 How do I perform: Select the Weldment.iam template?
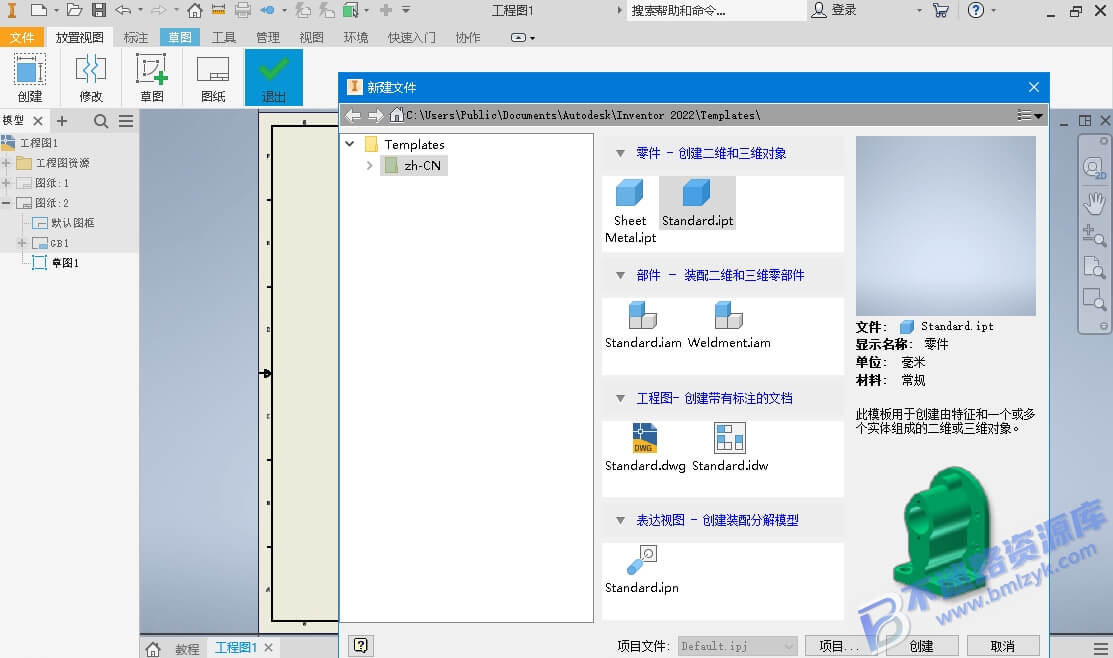[729, 325]
